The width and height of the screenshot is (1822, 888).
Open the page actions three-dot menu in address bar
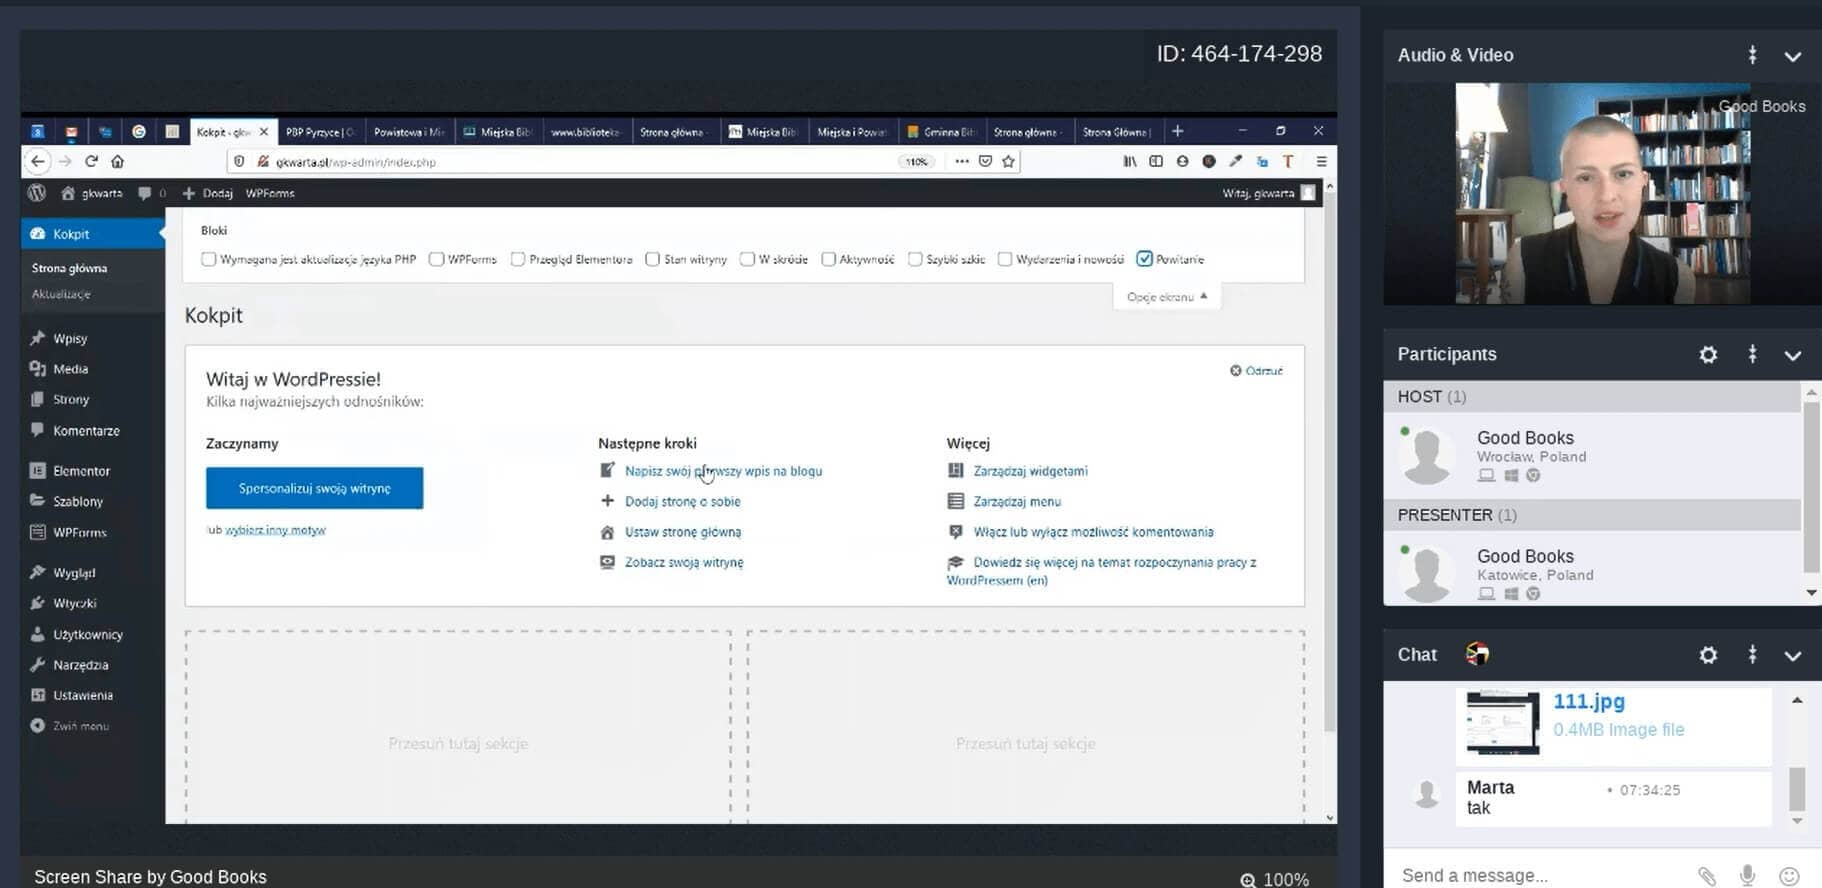pyautogui.click(x=961, y=161)
